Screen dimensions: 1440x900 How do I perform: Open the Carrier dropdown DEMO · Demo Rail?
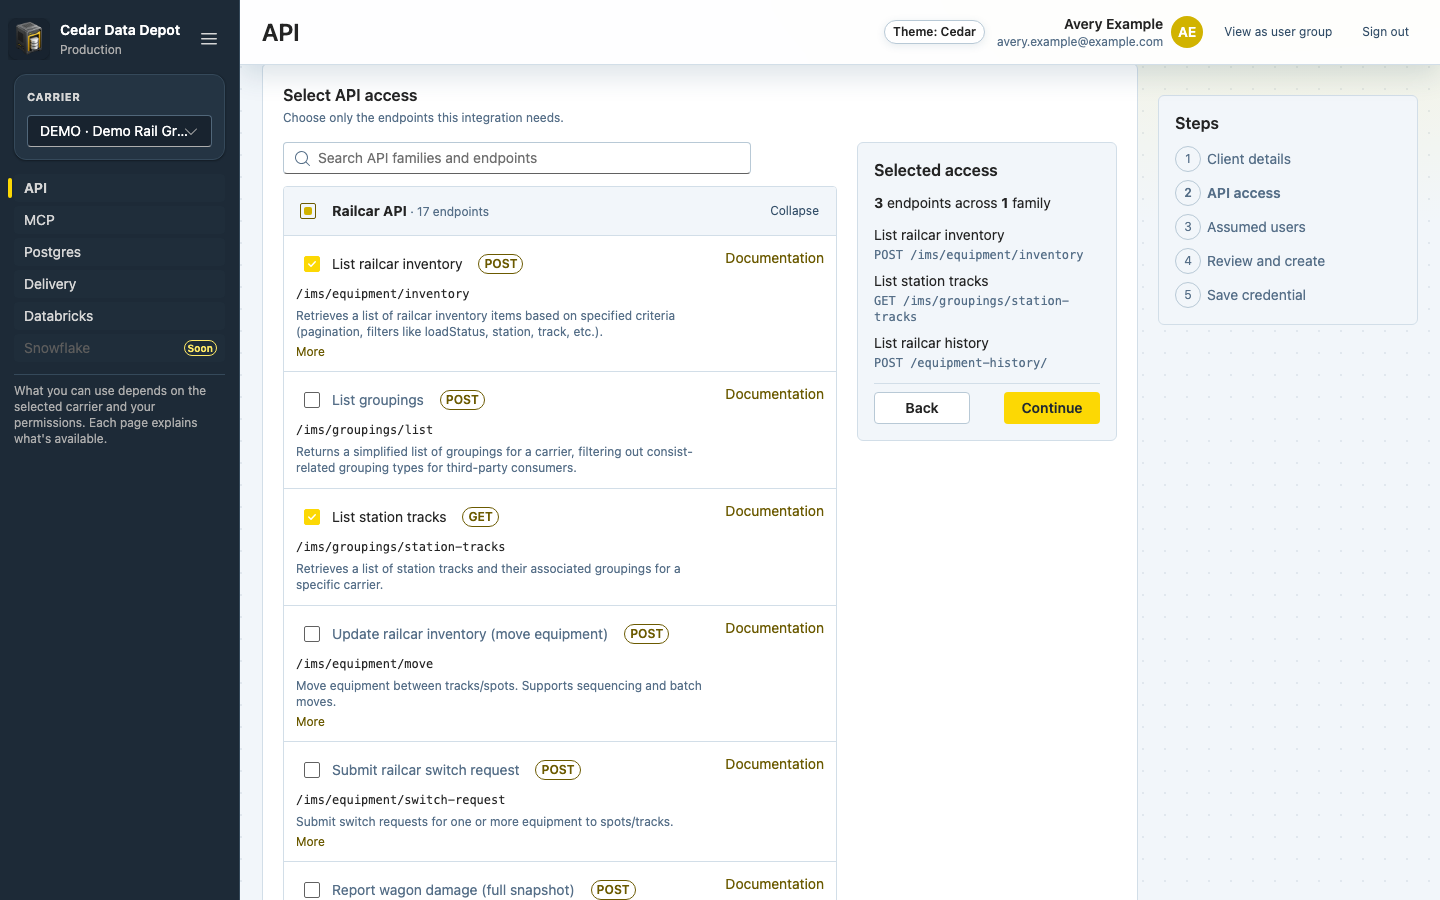tap(119, 131)
